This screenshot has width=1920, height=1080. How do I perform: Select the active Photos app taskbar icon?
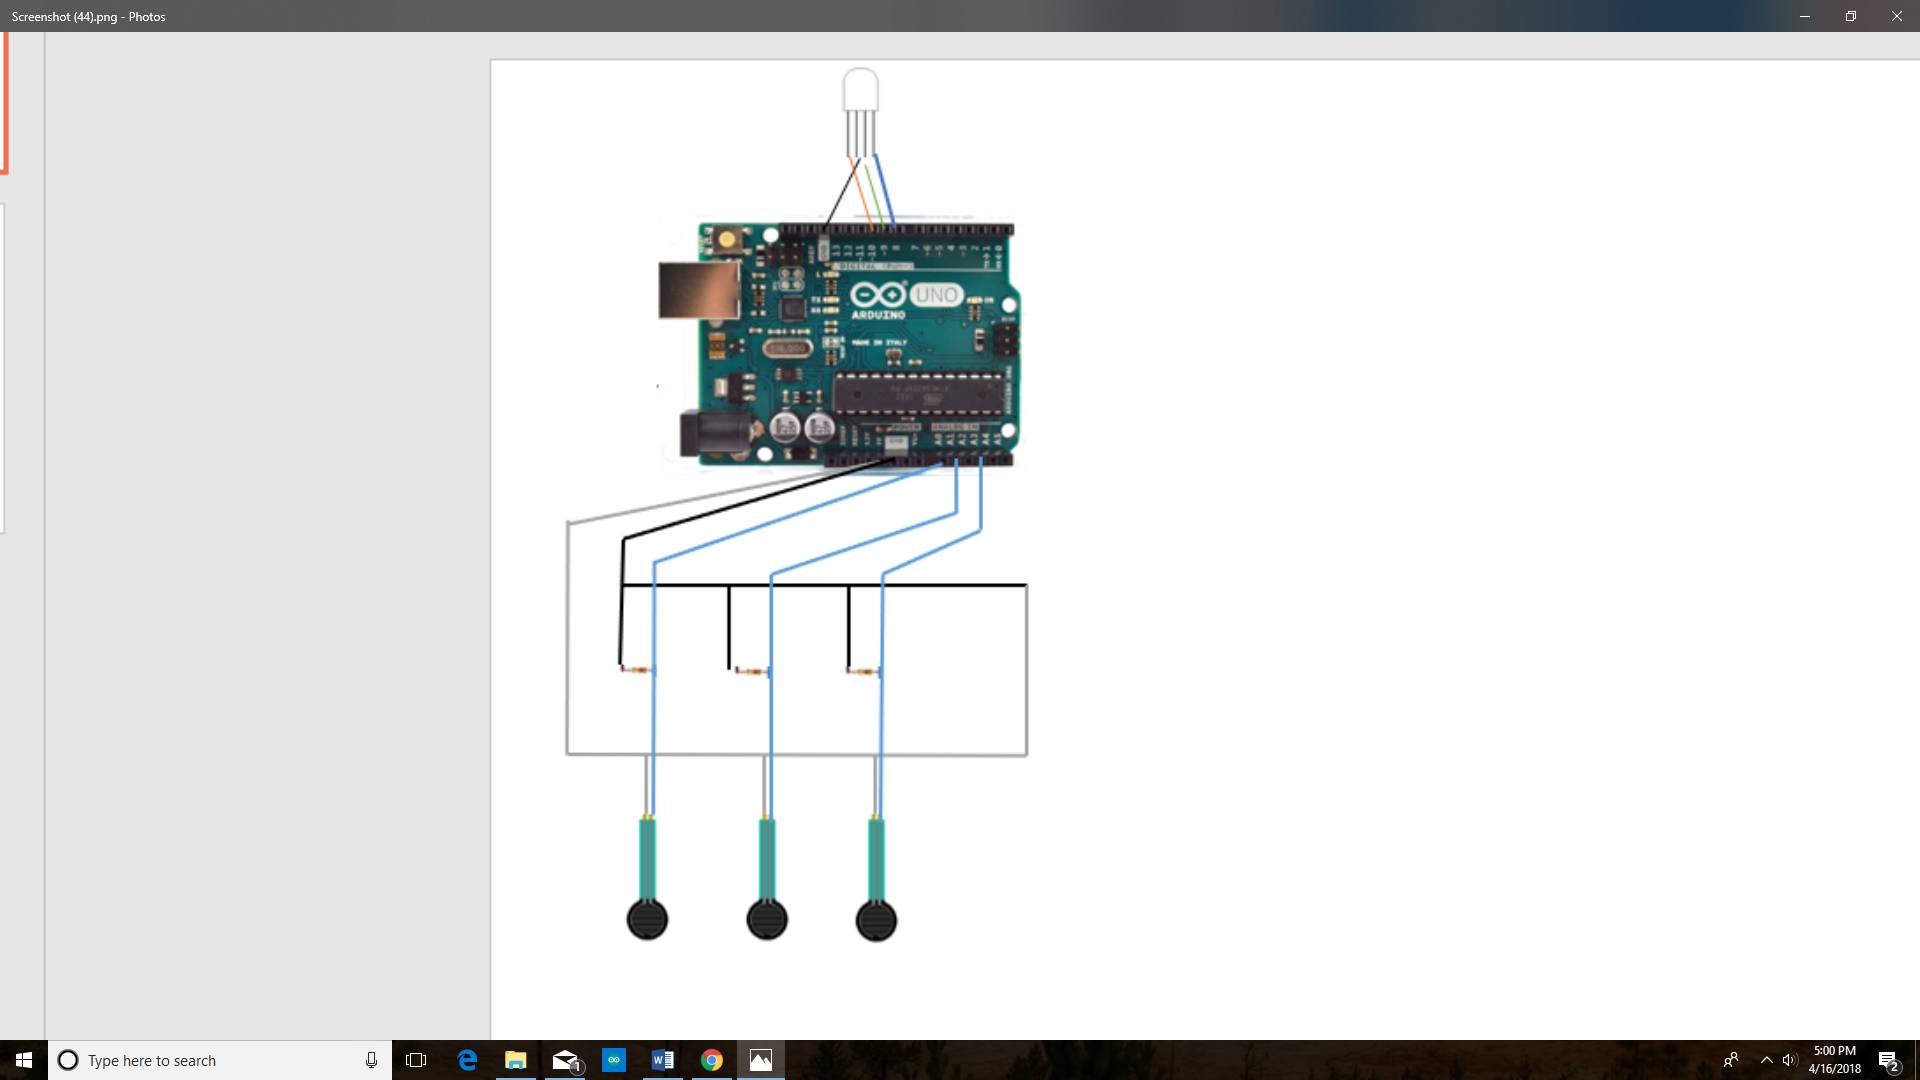[x=761, y=1060]
